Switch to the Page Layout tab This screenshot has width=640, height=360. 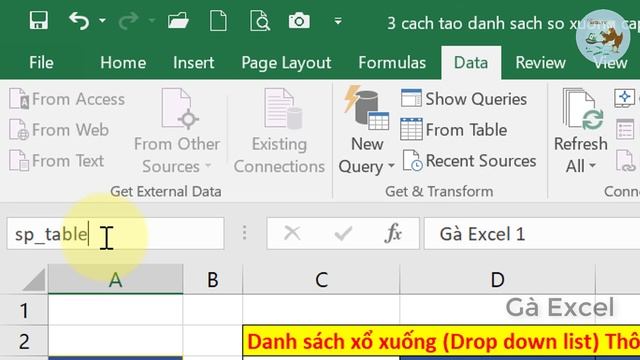tap(286, 63)
